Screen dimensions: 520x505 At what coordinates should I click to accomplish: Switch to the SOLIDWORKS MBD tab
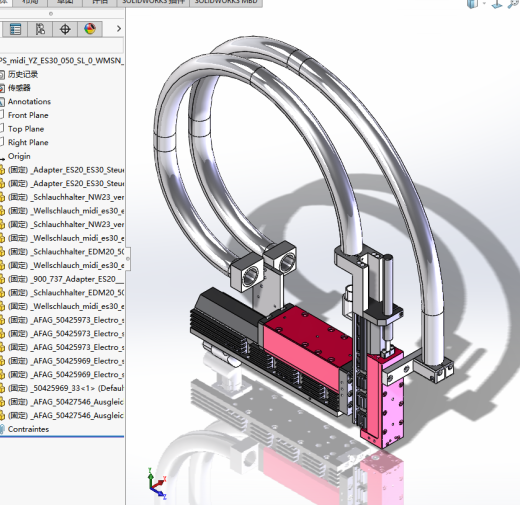point(226,3)
